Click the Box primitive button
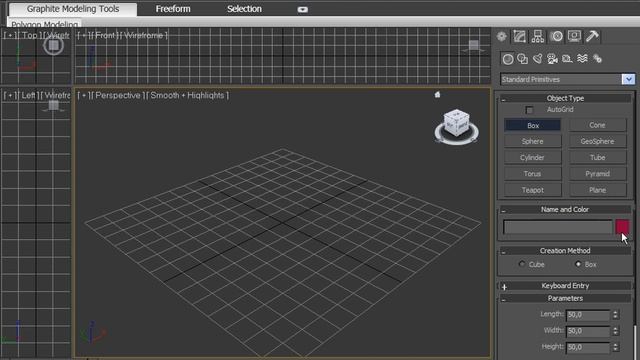 [x=533, y=125]
